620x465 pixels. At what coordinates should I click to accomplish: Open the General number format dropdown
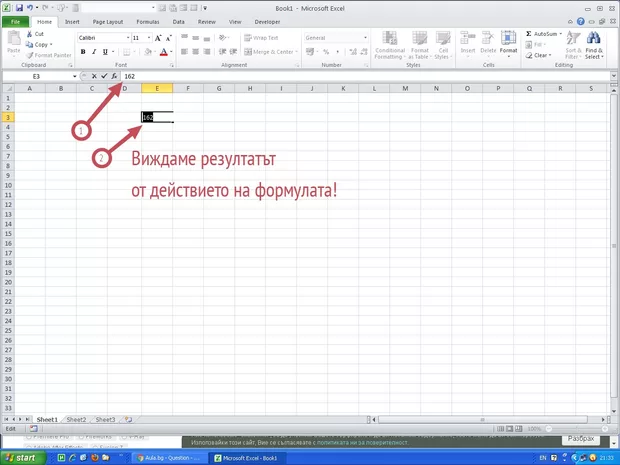point(365,38)
